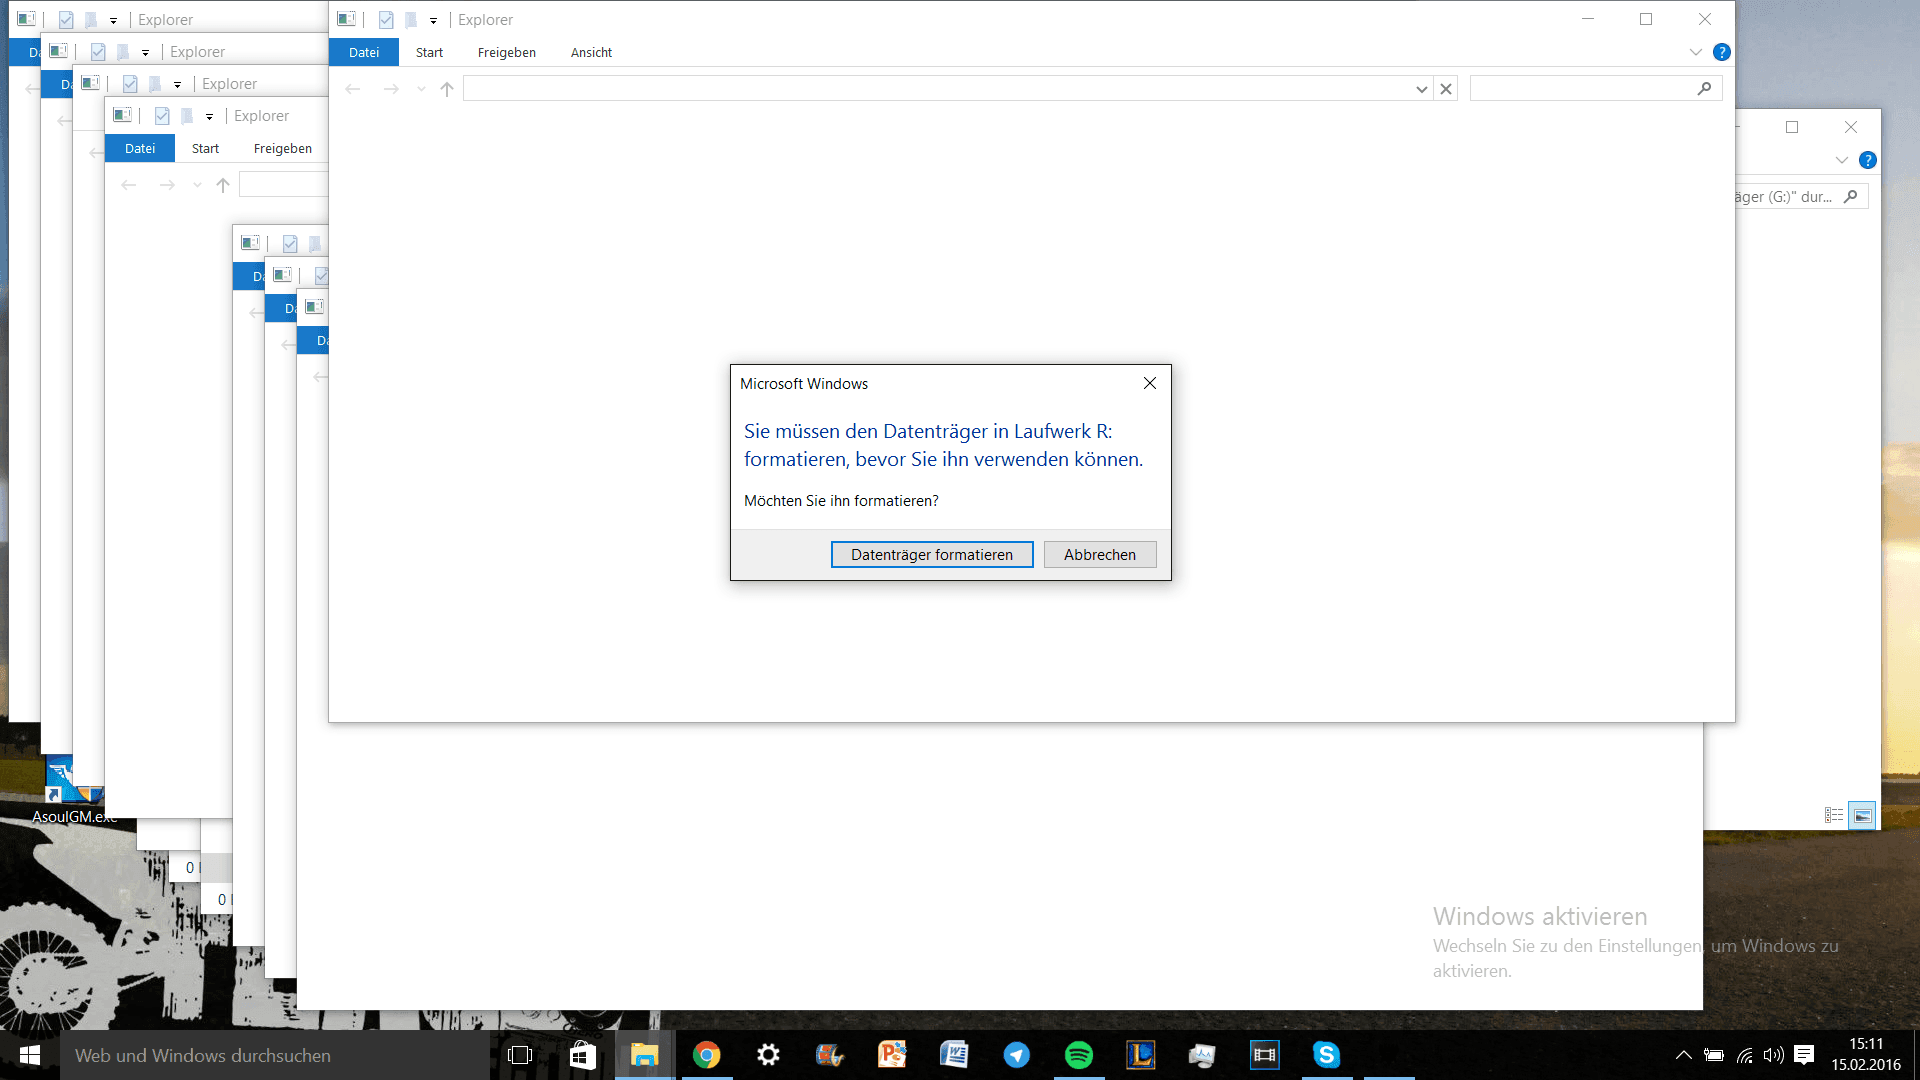Expand the ribbon chevron in the front Explorer window

[x=1696, y=52]
